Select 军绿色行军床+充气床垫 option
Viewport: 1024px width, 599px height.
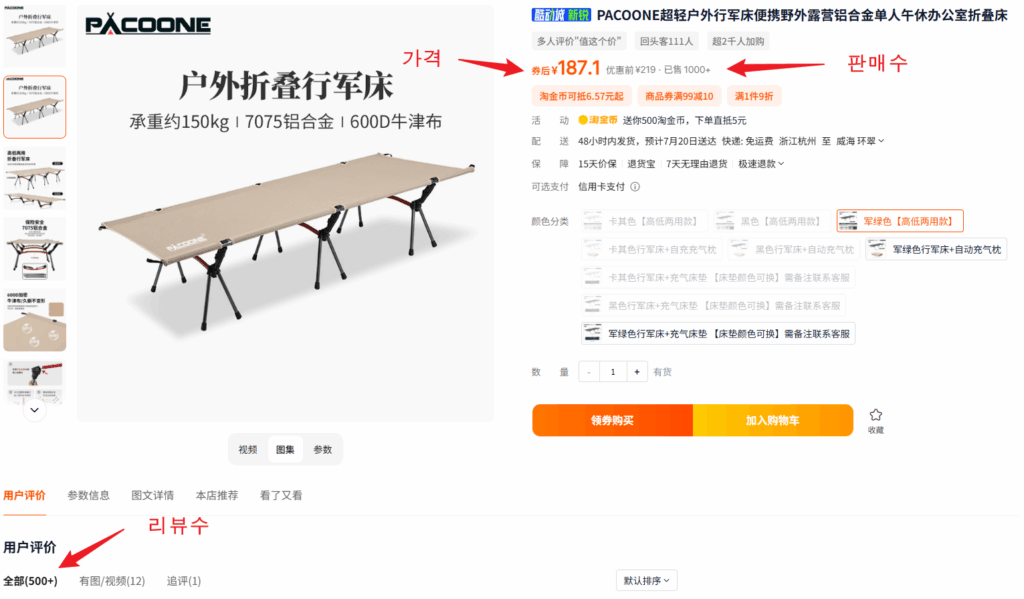[x=718, y=333]
